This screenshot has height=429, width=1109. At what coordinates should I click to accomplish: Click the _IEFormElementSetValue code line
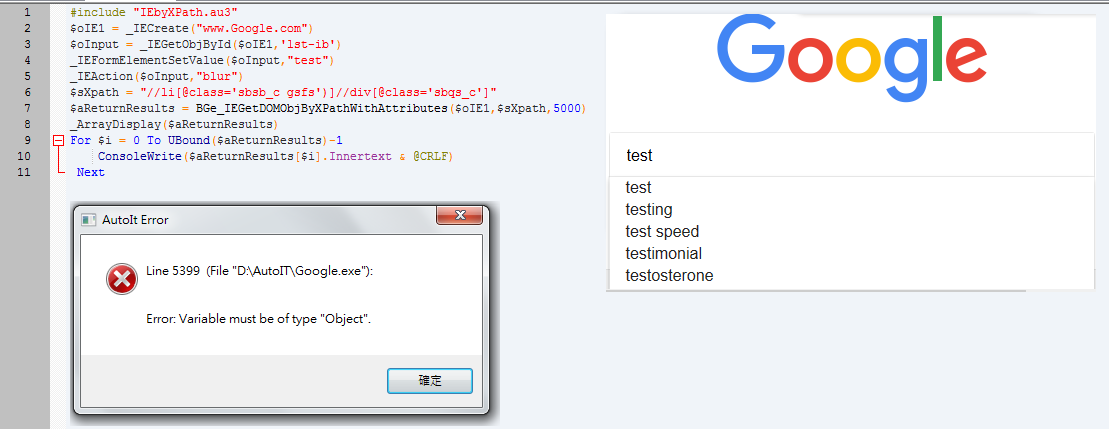202,61
